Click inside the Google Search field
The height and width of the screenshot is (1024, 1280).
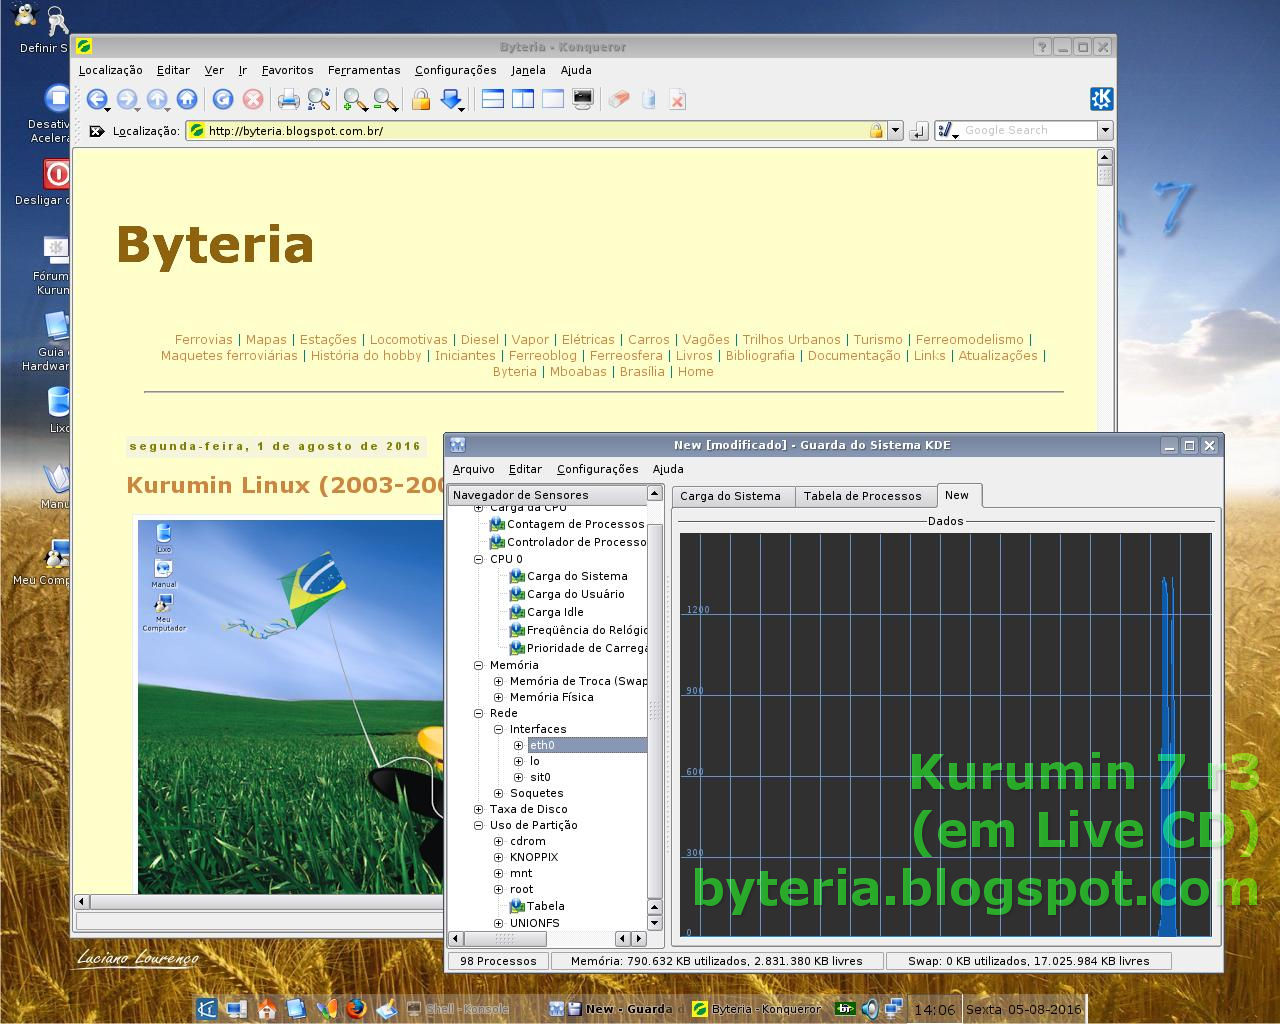click(1020, 130)
